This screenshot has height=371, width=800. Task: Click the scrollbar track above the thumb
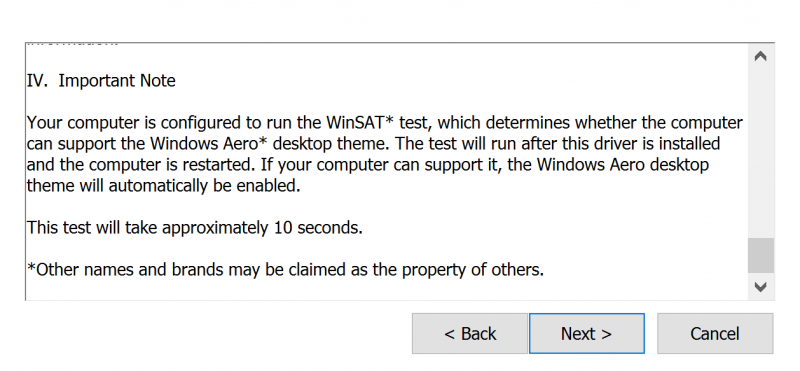click(x=761, y=153)
